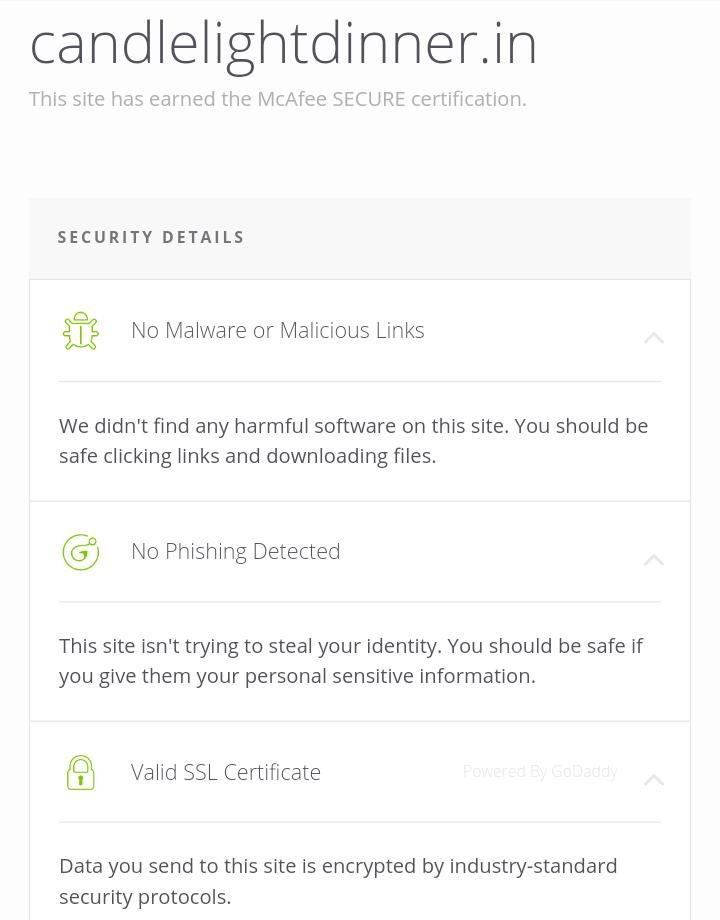The width and height of the screenshot is (720, 920).
Task: Click the divider line under malware heading
Action: pyautogui.click(x=360, y=381)
